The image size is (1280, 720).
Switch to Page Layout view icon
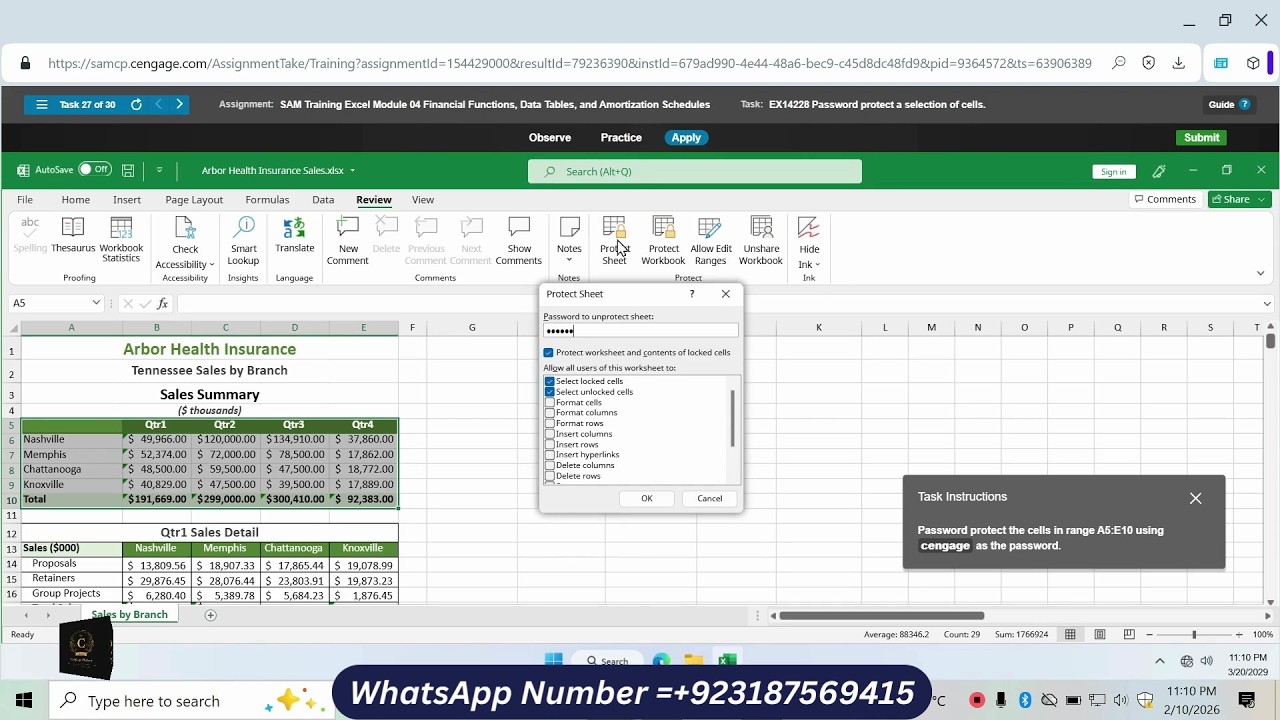[x=1099, y=634]
